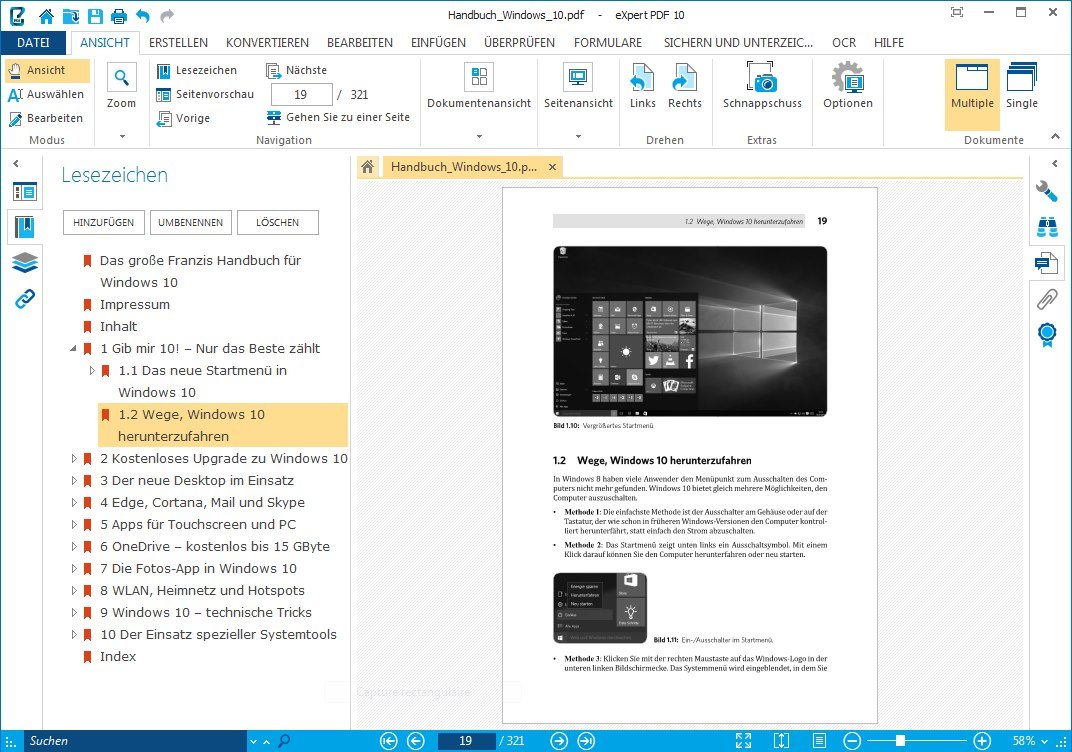Switch to the OCR ribbon tab
1072x752 pixels.
(844, 42)
